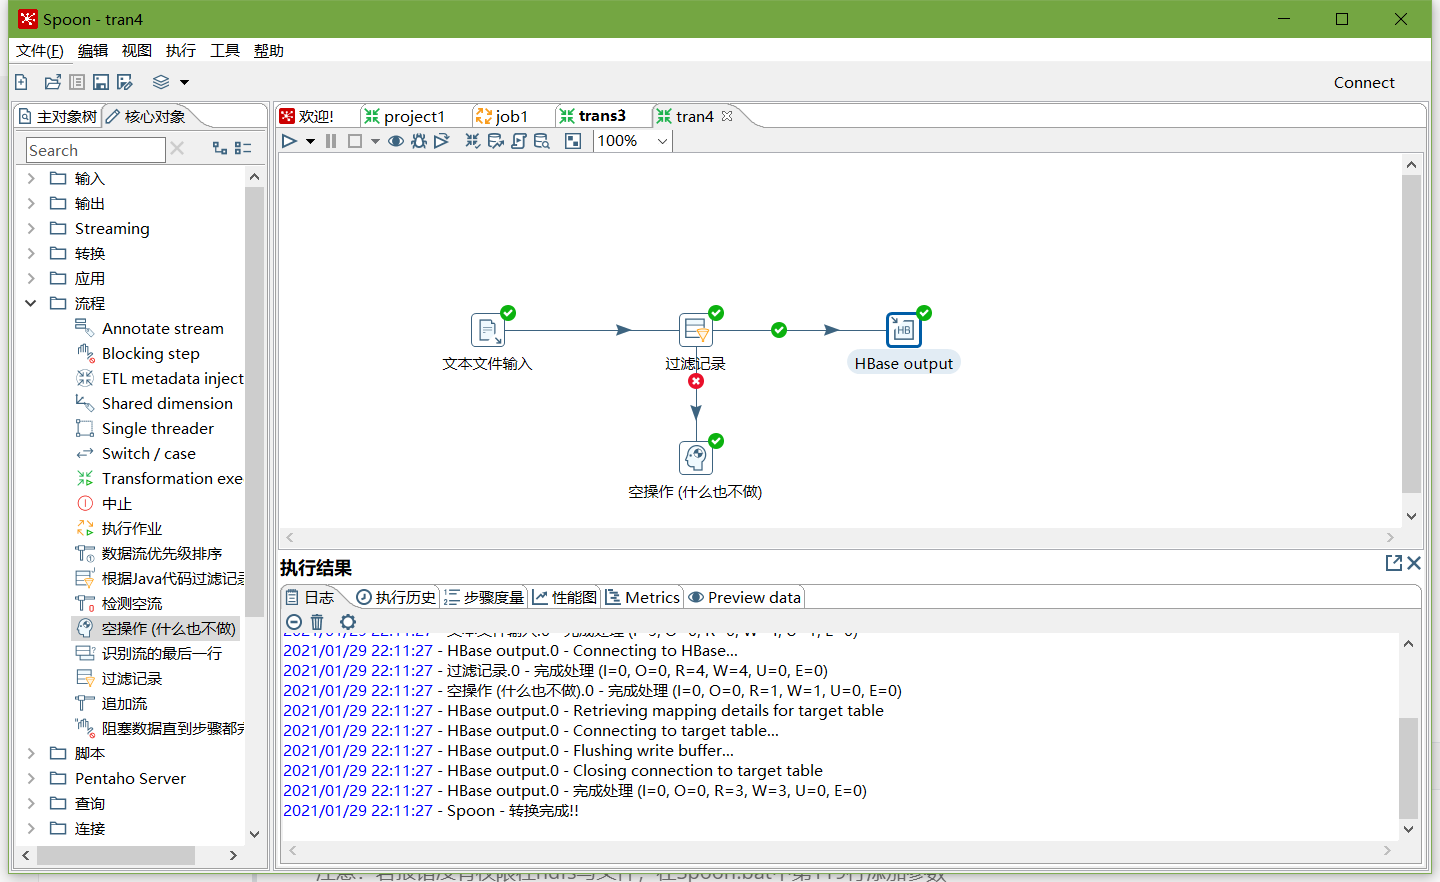The image size is (1440, 882).
Task: Open the database explorer icon
Action: [x=541, y=140]
